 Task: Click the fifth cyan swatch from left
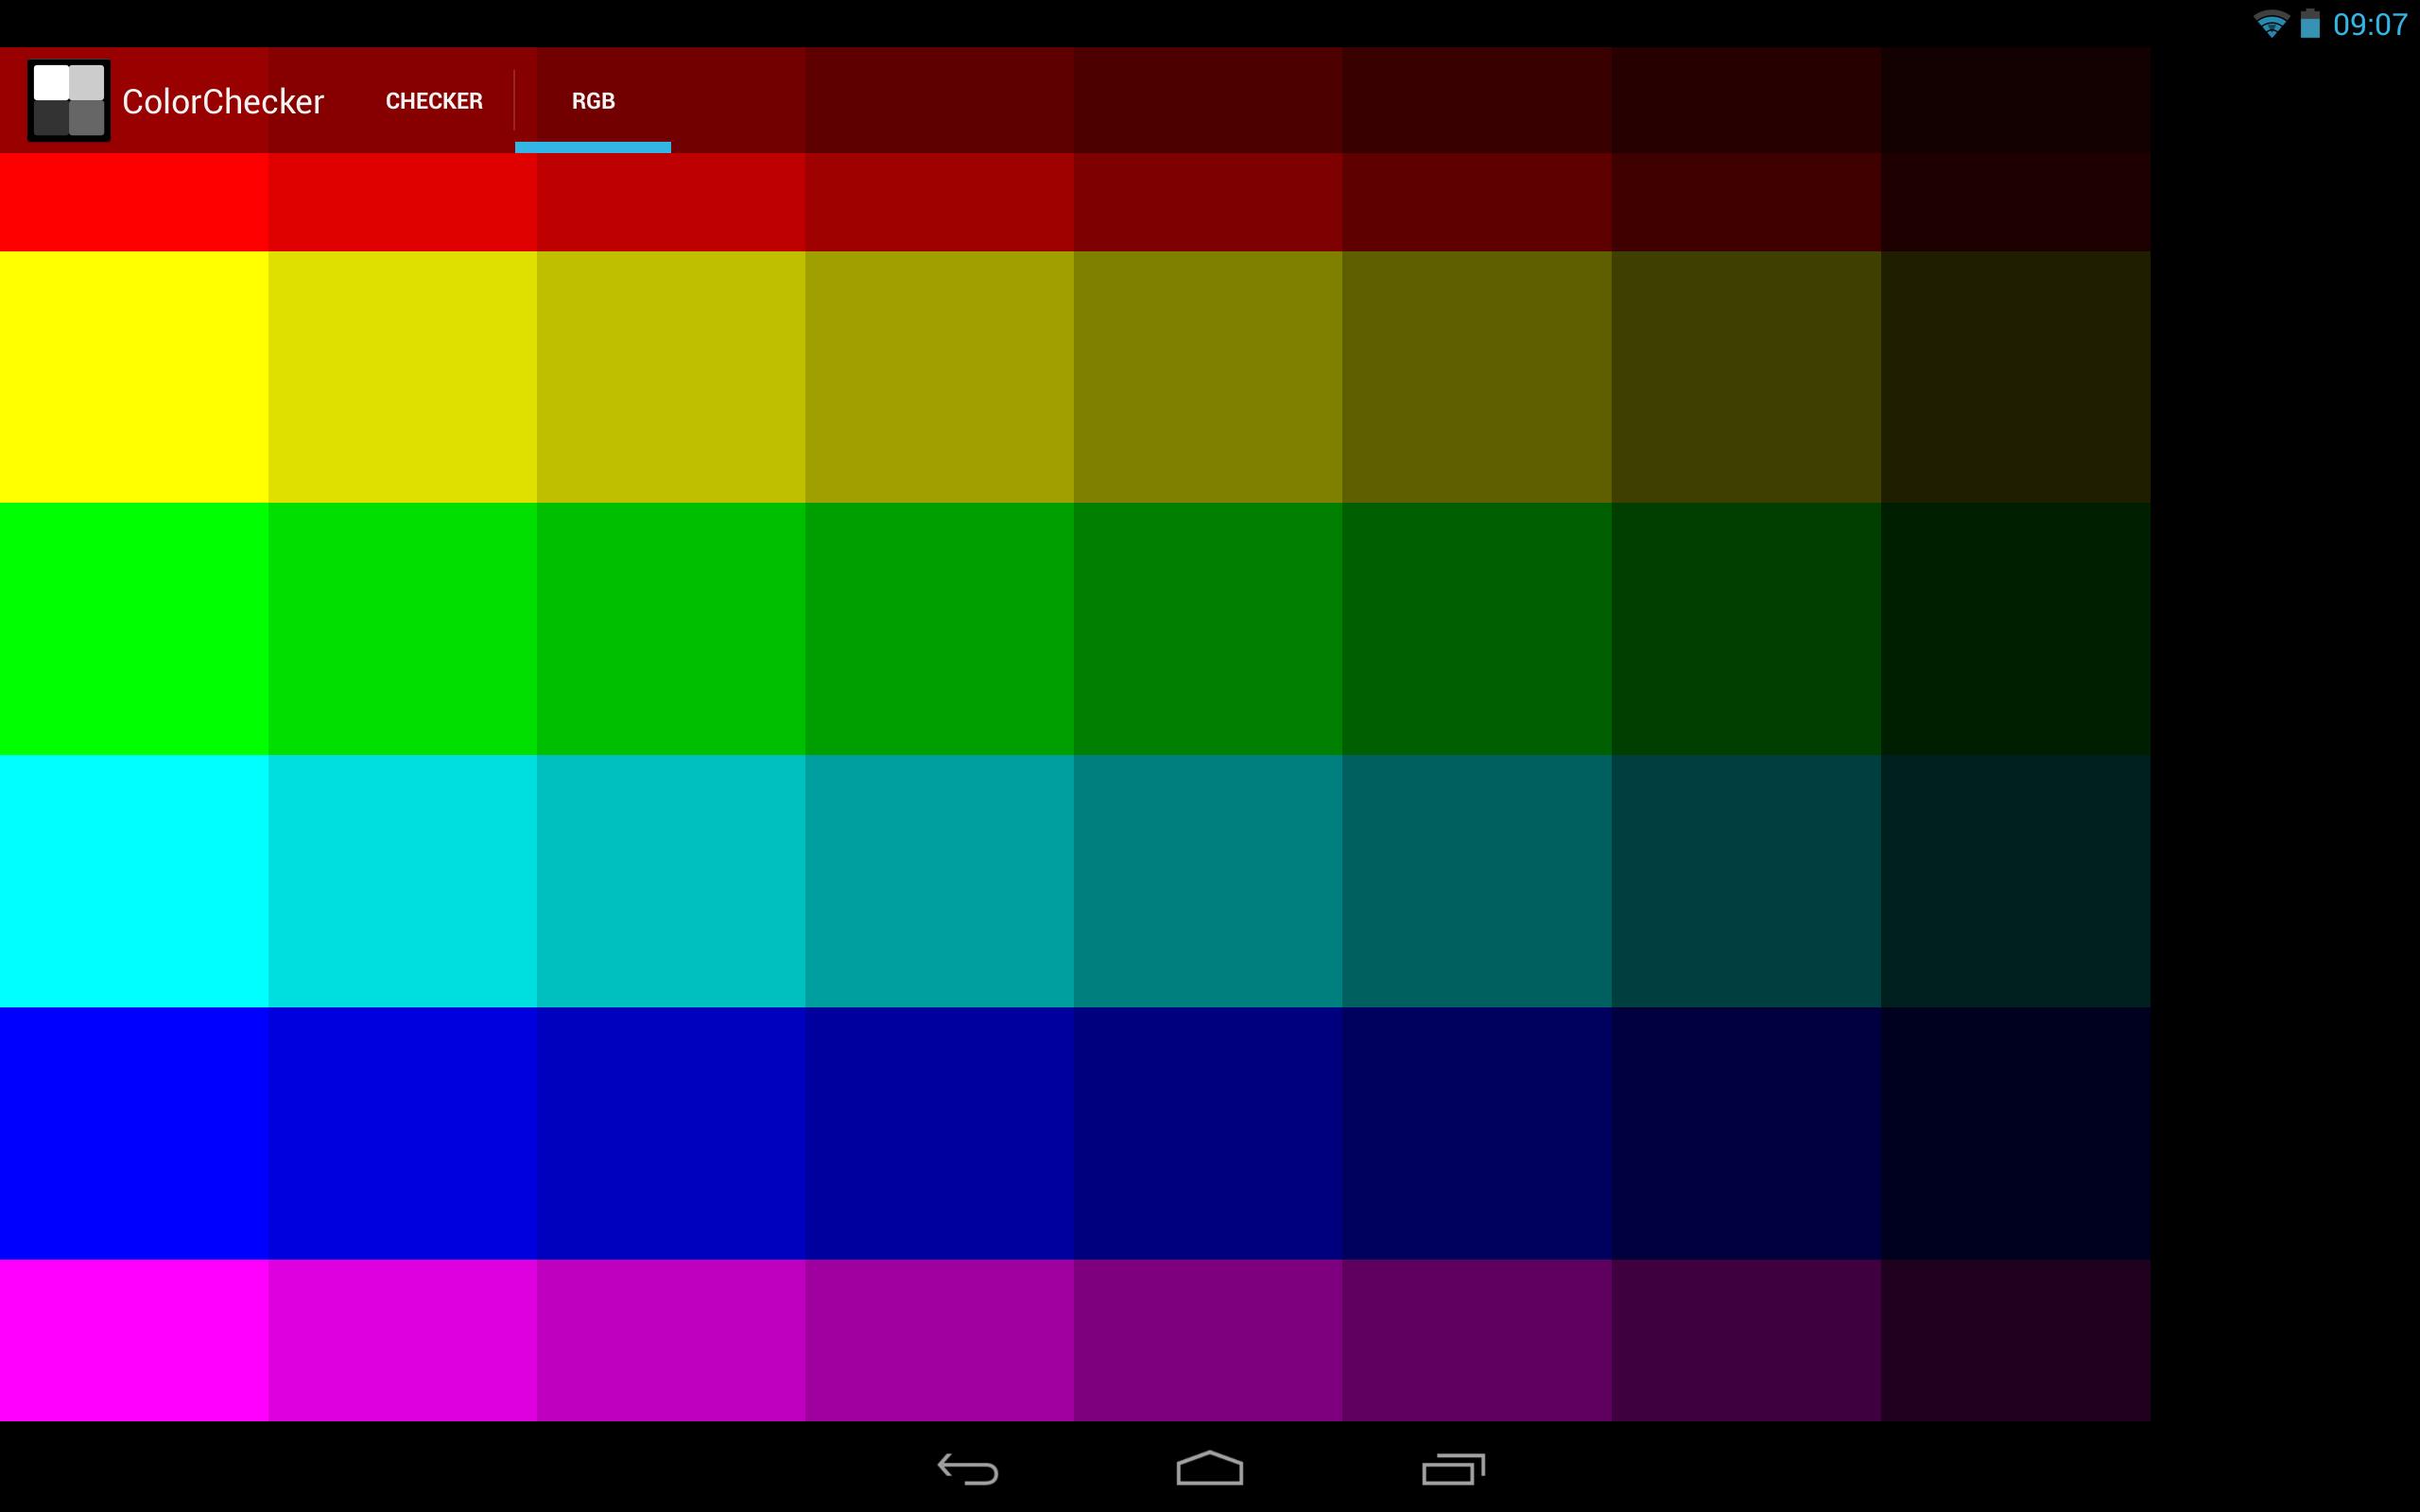(1208, 881)
